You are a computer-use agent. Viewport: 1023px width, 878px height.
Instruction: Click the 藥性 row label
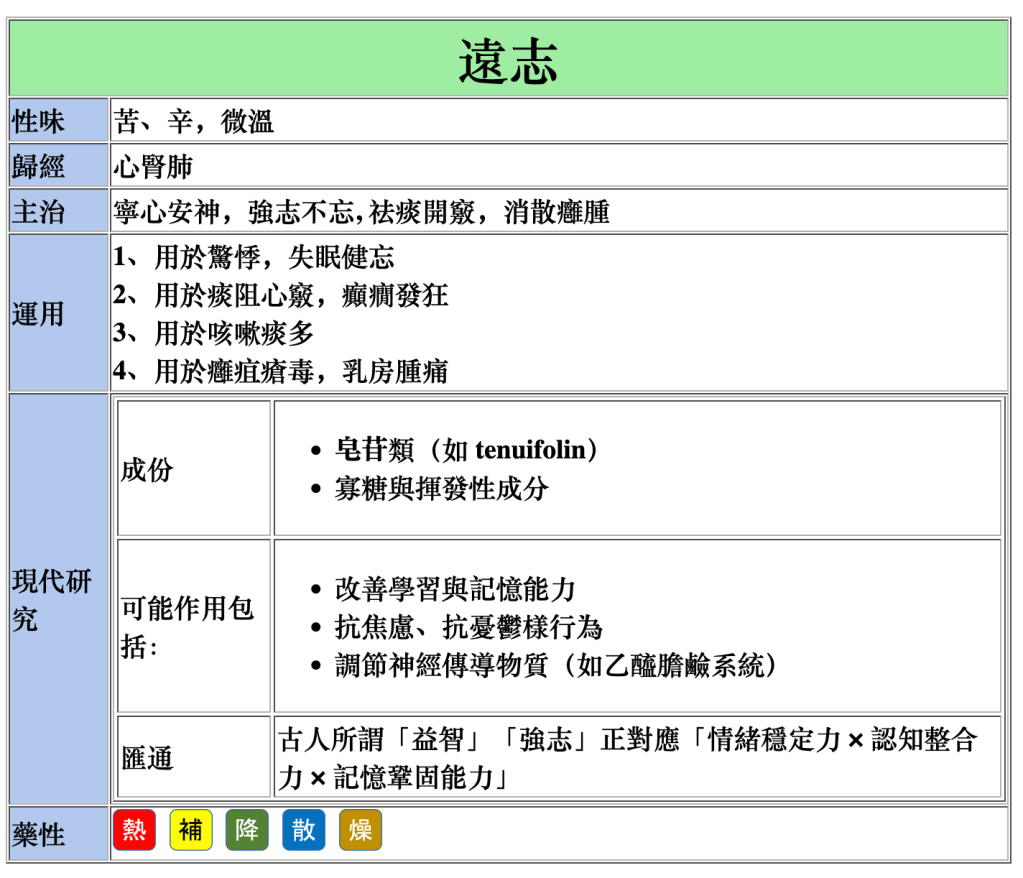(38, 833)
